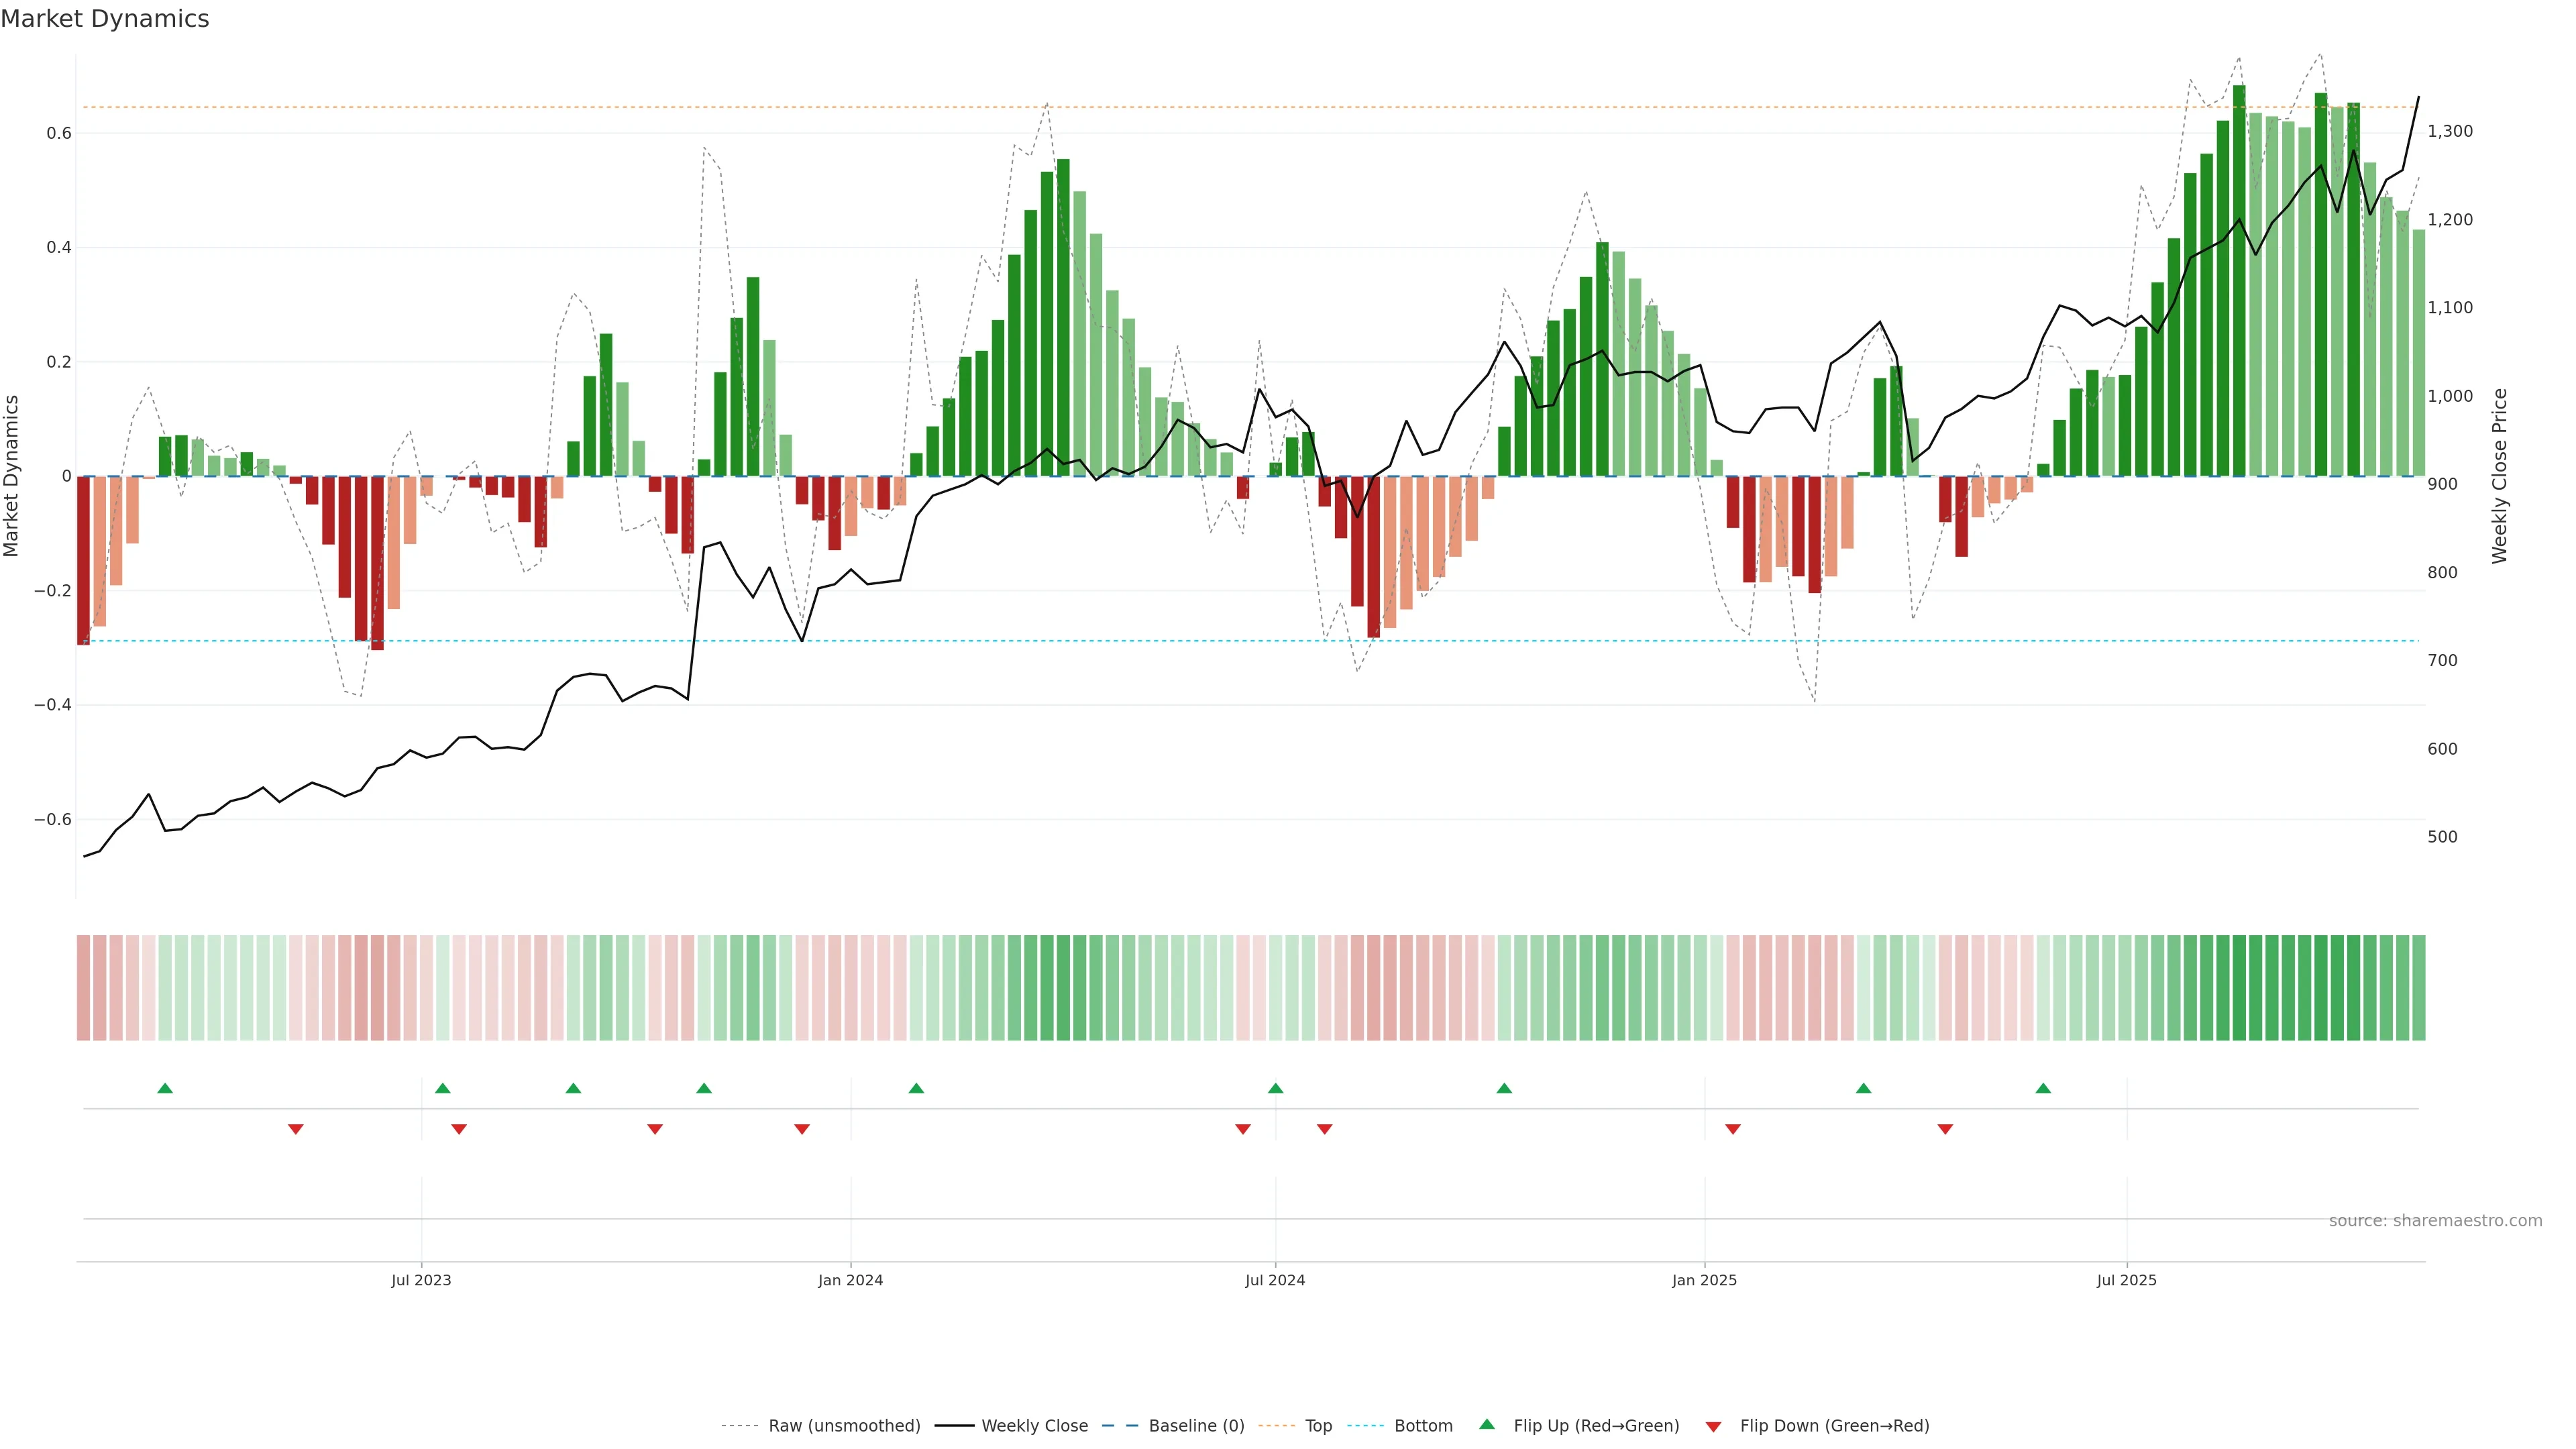
Task: Click the earliest green flip-up triangle marker
Action: click(165, 1088)
